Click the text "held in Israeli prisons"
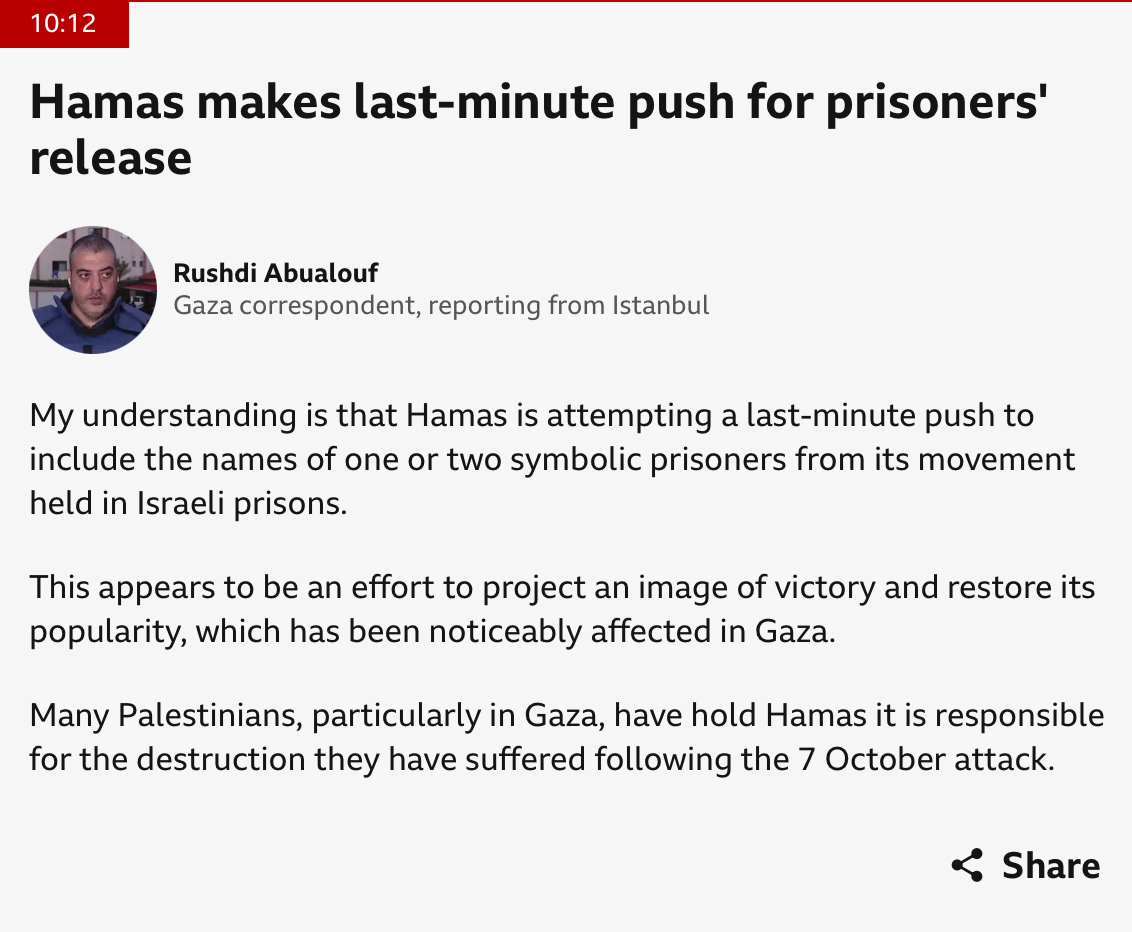The width and height of the screenshot is (1132, 932). (x=187, y=503)
